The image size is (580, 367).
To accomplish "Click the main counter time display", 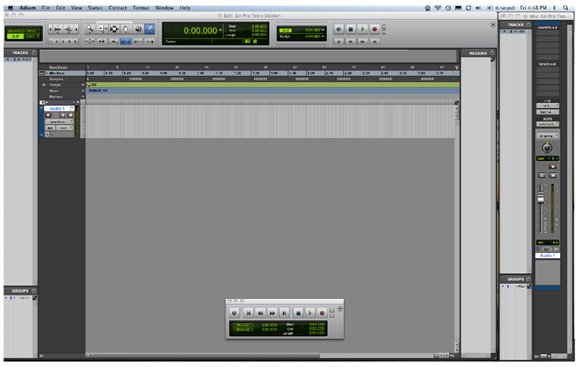I will tap(200, 31).
